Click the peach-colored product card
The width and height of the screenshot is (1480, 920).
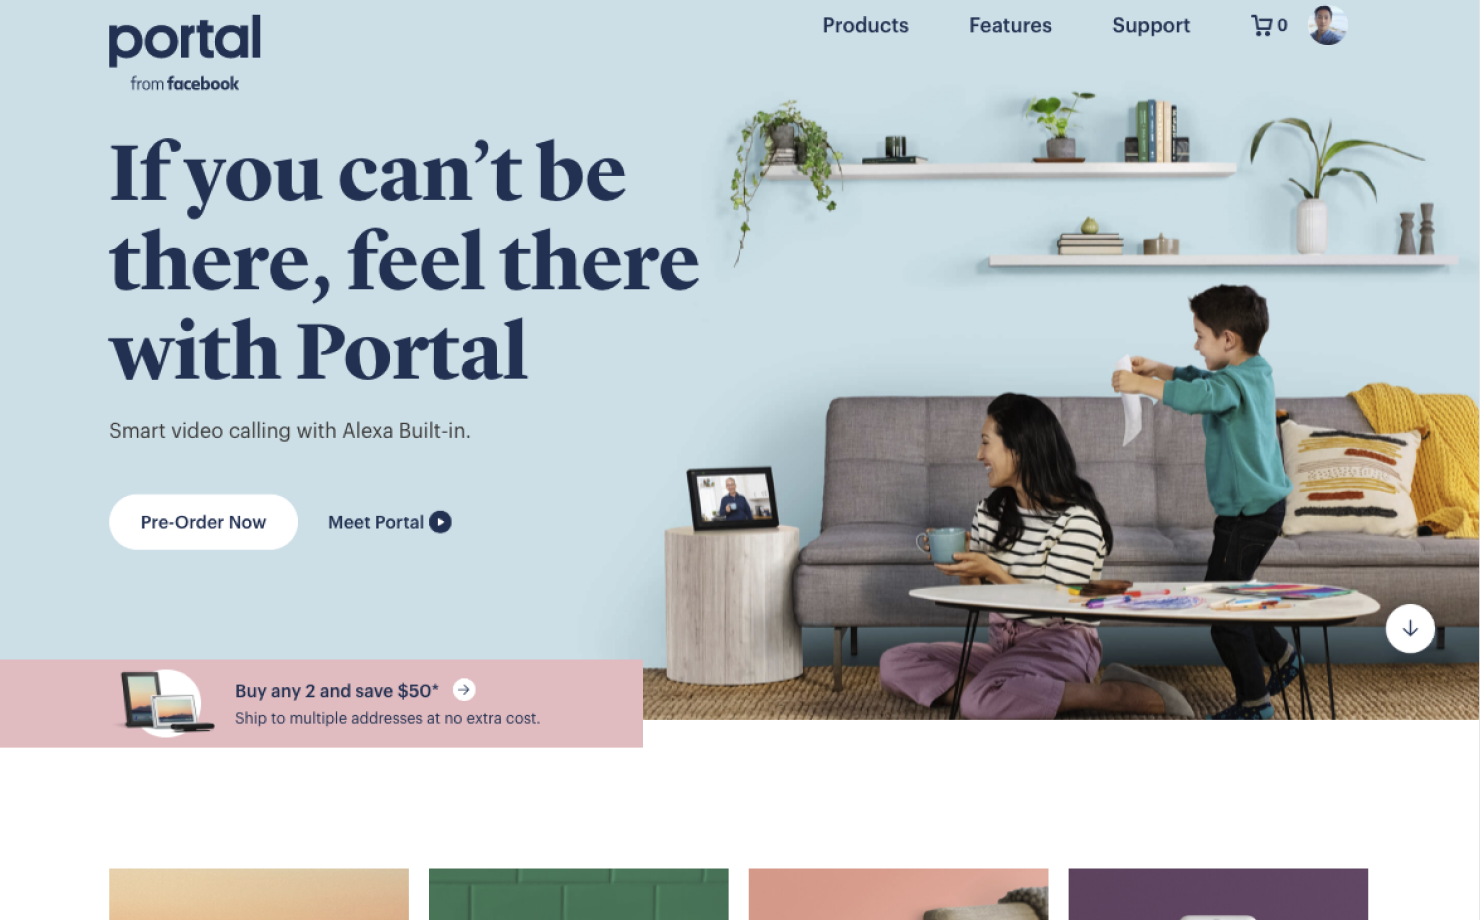pos(259,894)
